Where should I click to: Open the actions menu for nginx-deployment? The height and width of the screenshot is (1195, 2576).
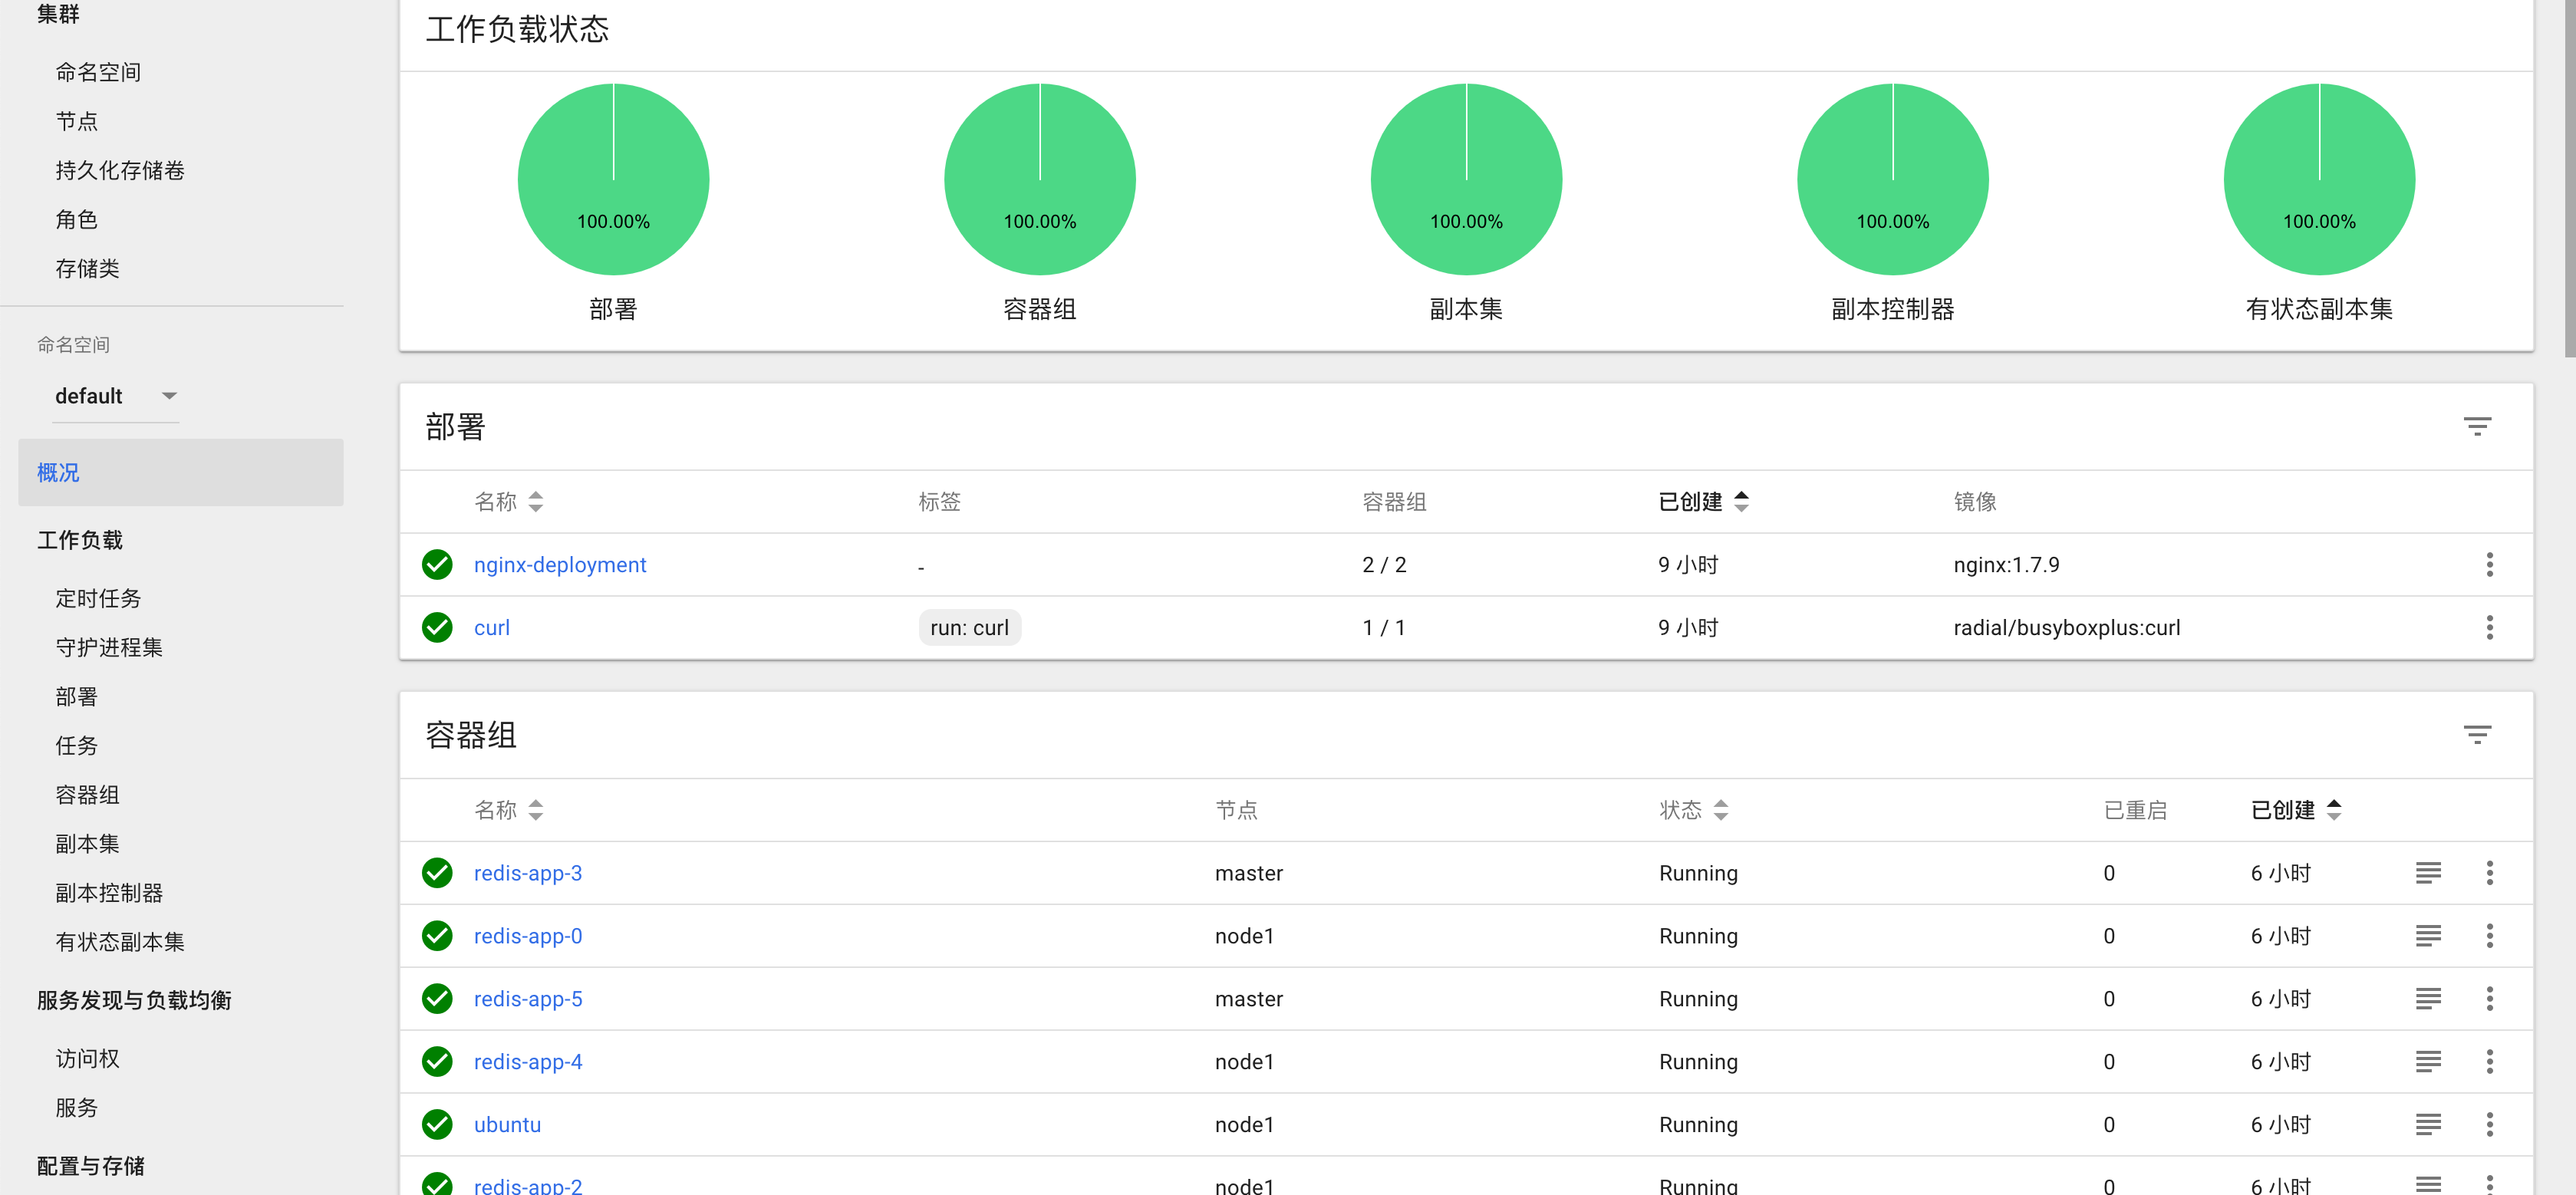tap(2489, 564)
